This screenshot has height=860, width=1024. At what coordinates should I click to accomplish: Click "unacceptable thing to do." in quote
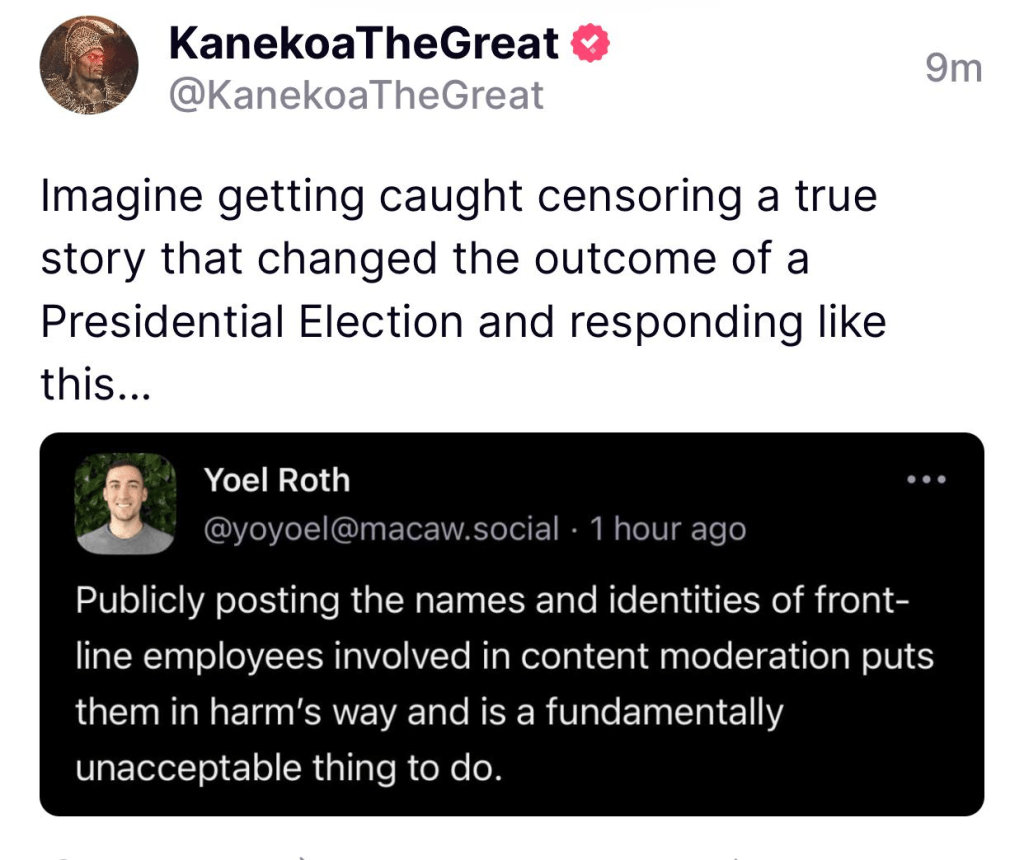[287, 768]
